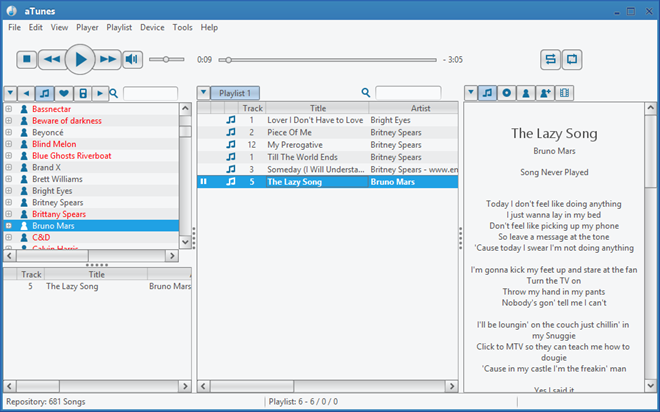
Task: Click the playlist search input field
Action: click(408, 93)
